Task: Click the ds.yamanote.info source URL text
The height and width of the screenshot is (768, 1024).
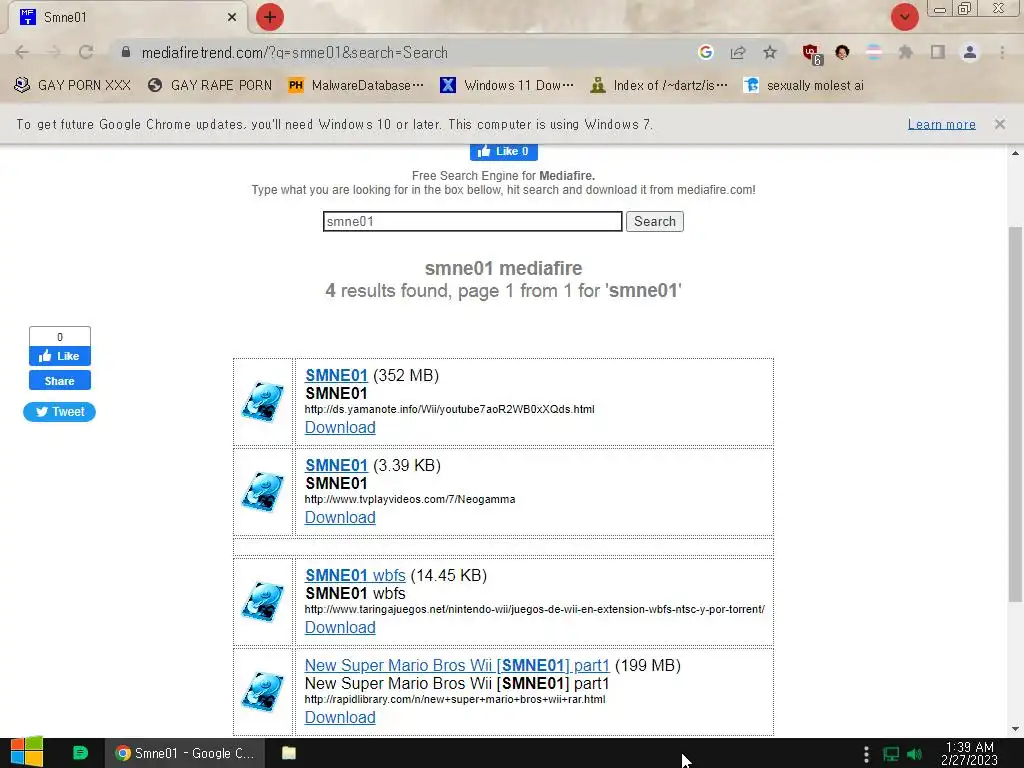Action: [x=449, y=409]
